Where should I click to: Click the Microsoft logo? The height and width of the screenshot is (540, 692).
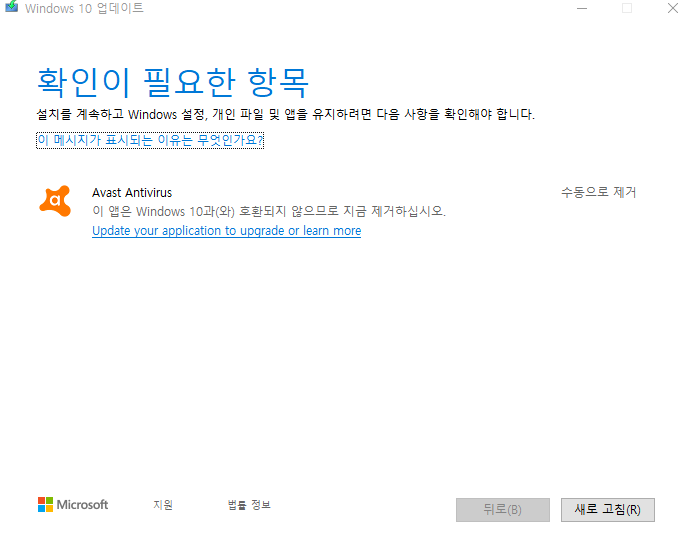click(x=73, y=505)
